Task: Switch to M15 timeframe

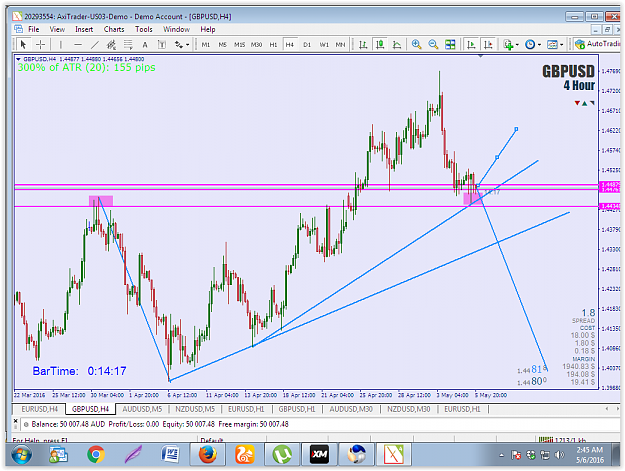Action: (x=239, y=45)
